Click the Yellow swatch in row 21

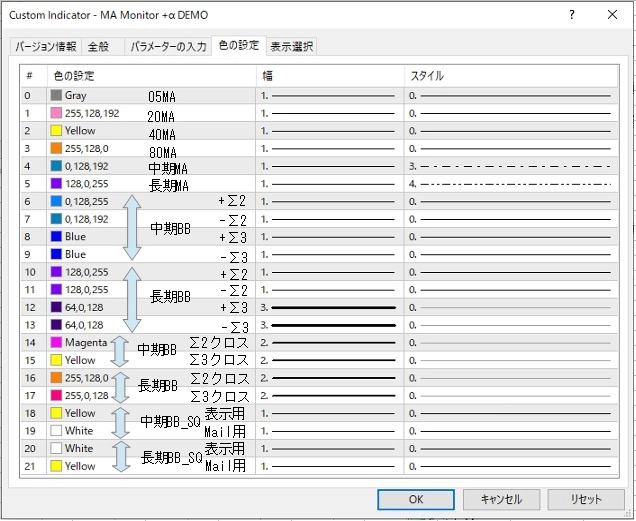pos(56,466)
